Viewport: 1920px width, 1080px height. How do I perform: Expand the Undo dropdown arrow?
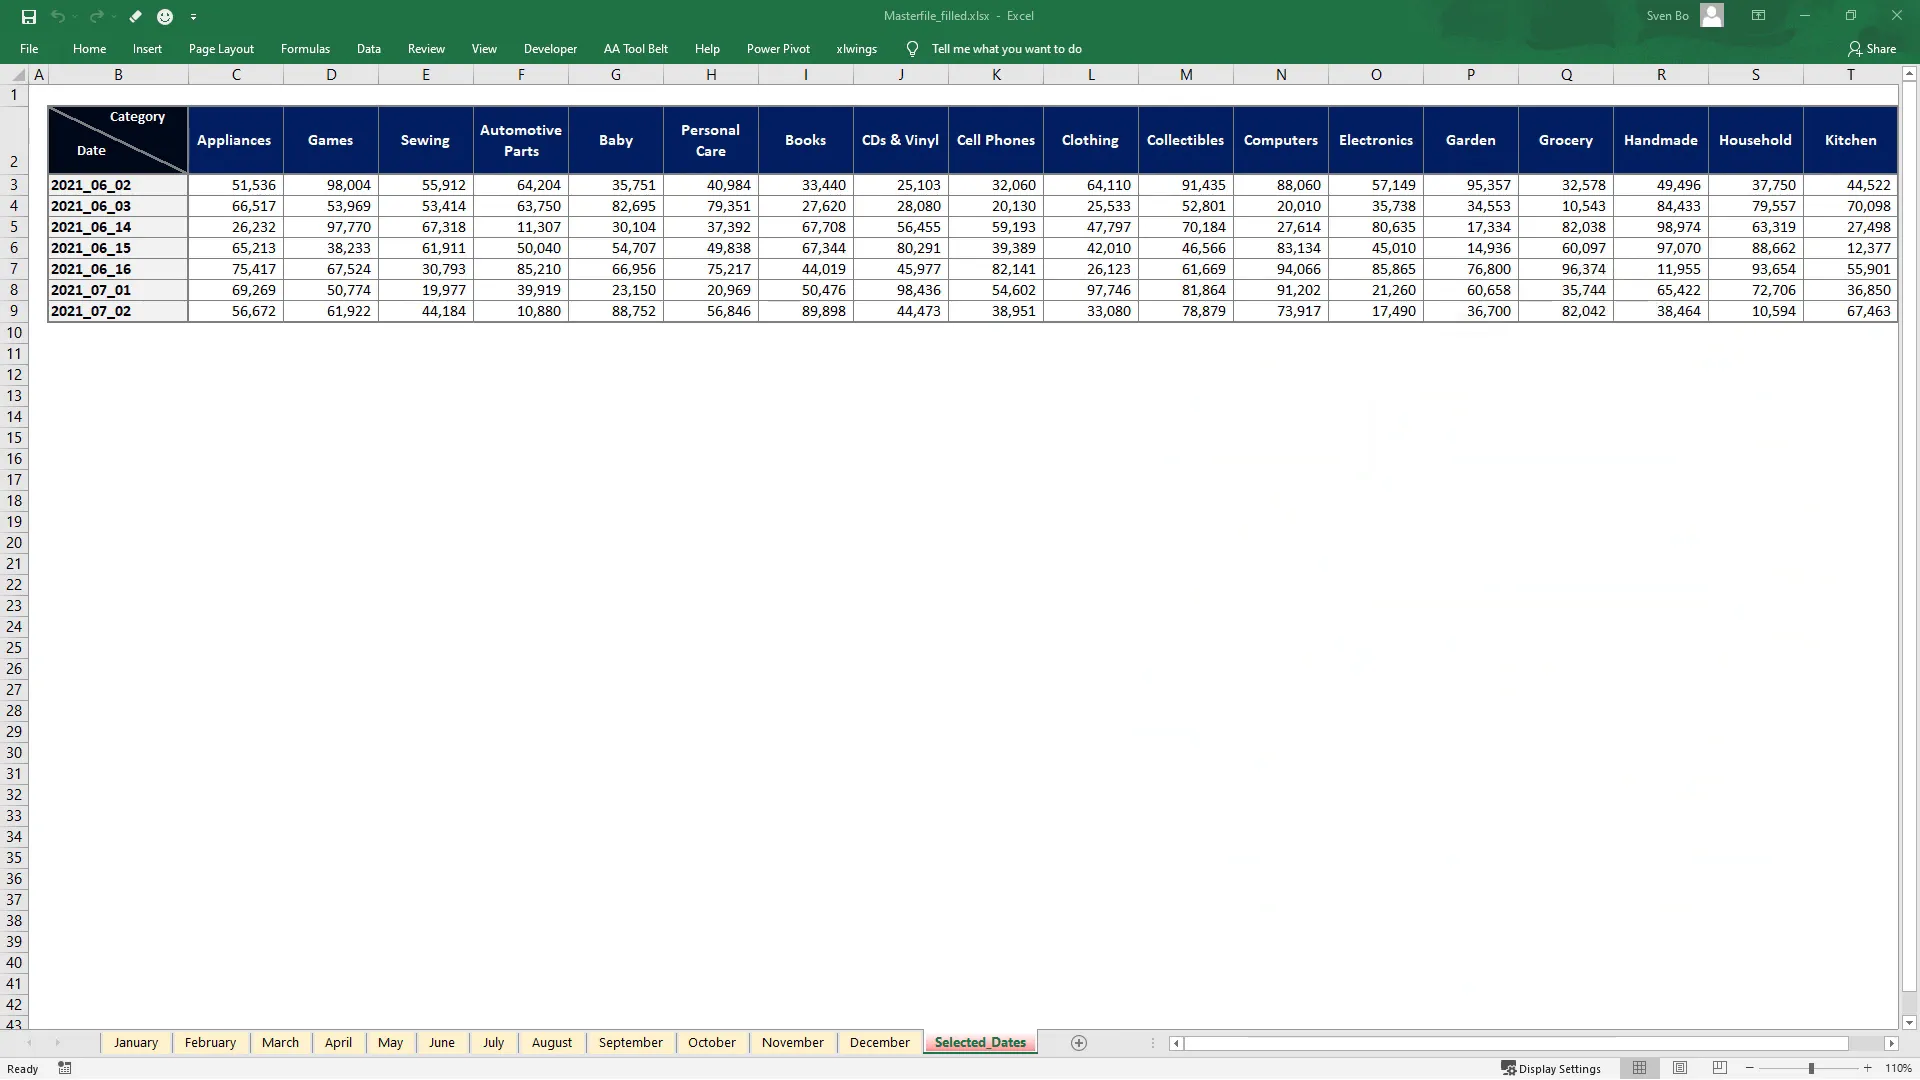click(73, 17)
